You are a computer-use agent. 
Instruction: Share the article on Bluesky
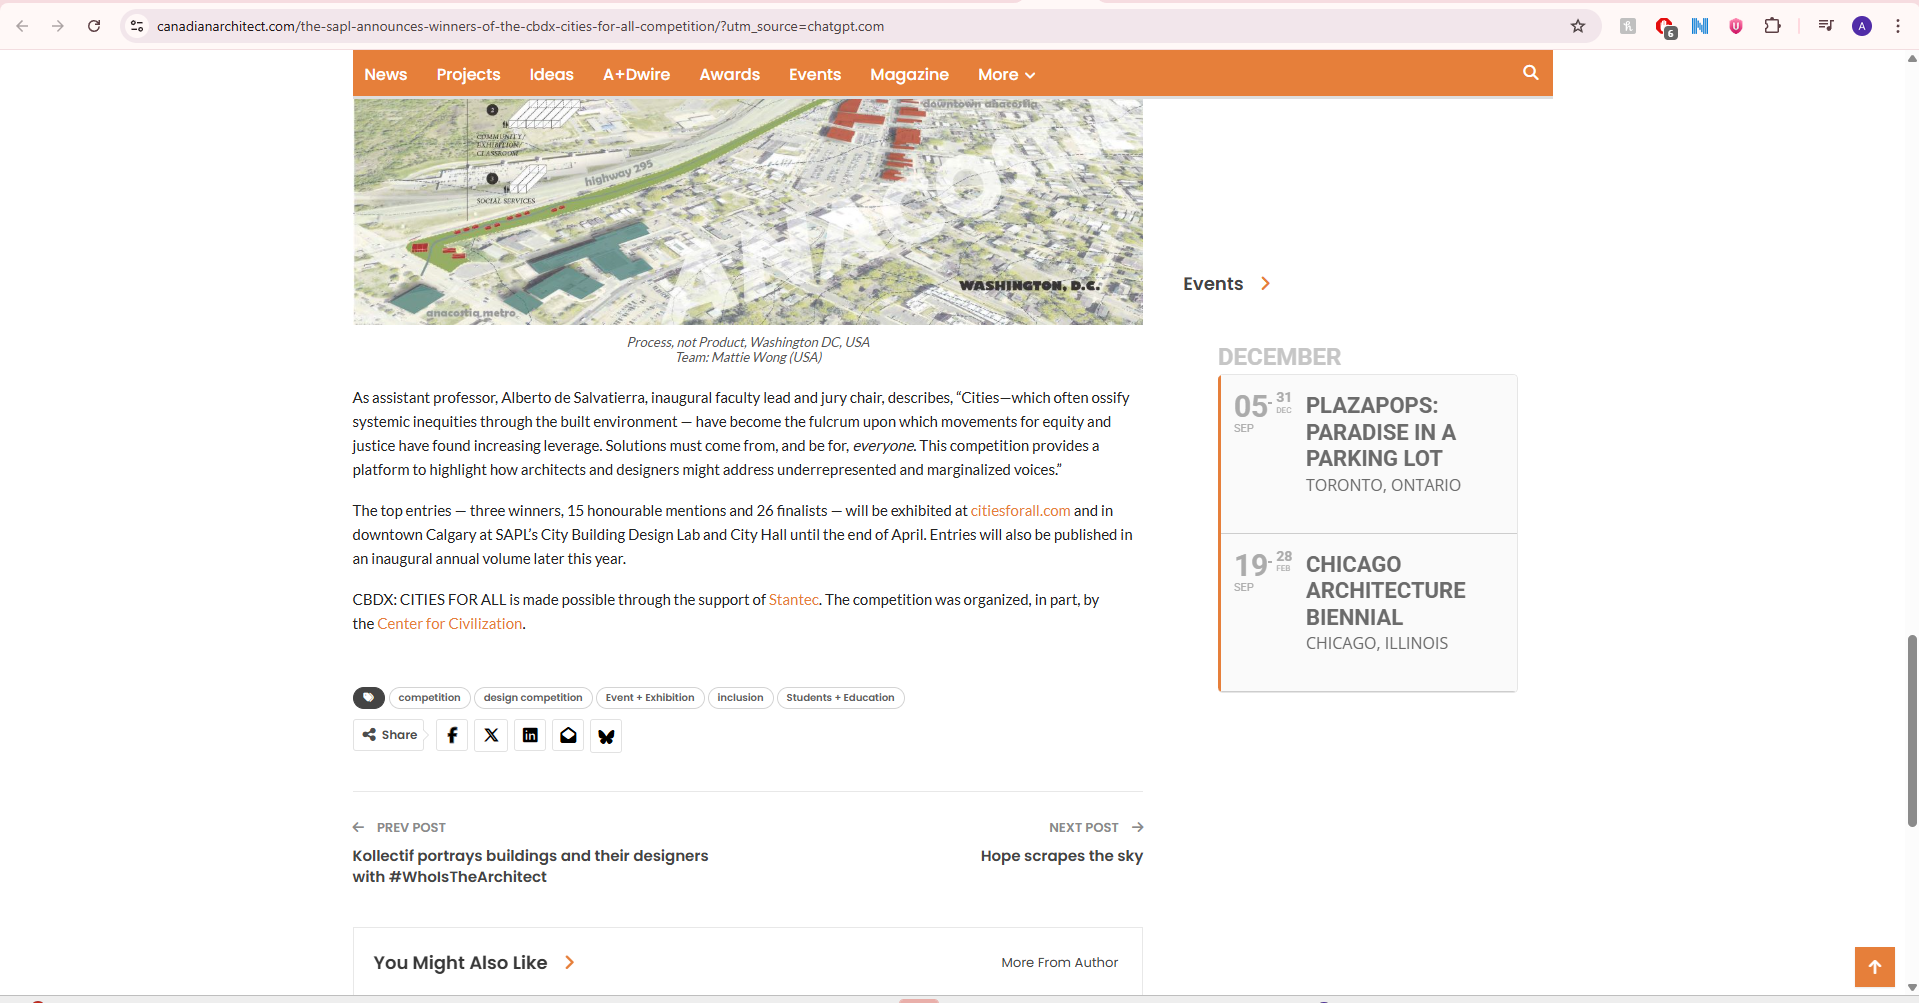605,735
